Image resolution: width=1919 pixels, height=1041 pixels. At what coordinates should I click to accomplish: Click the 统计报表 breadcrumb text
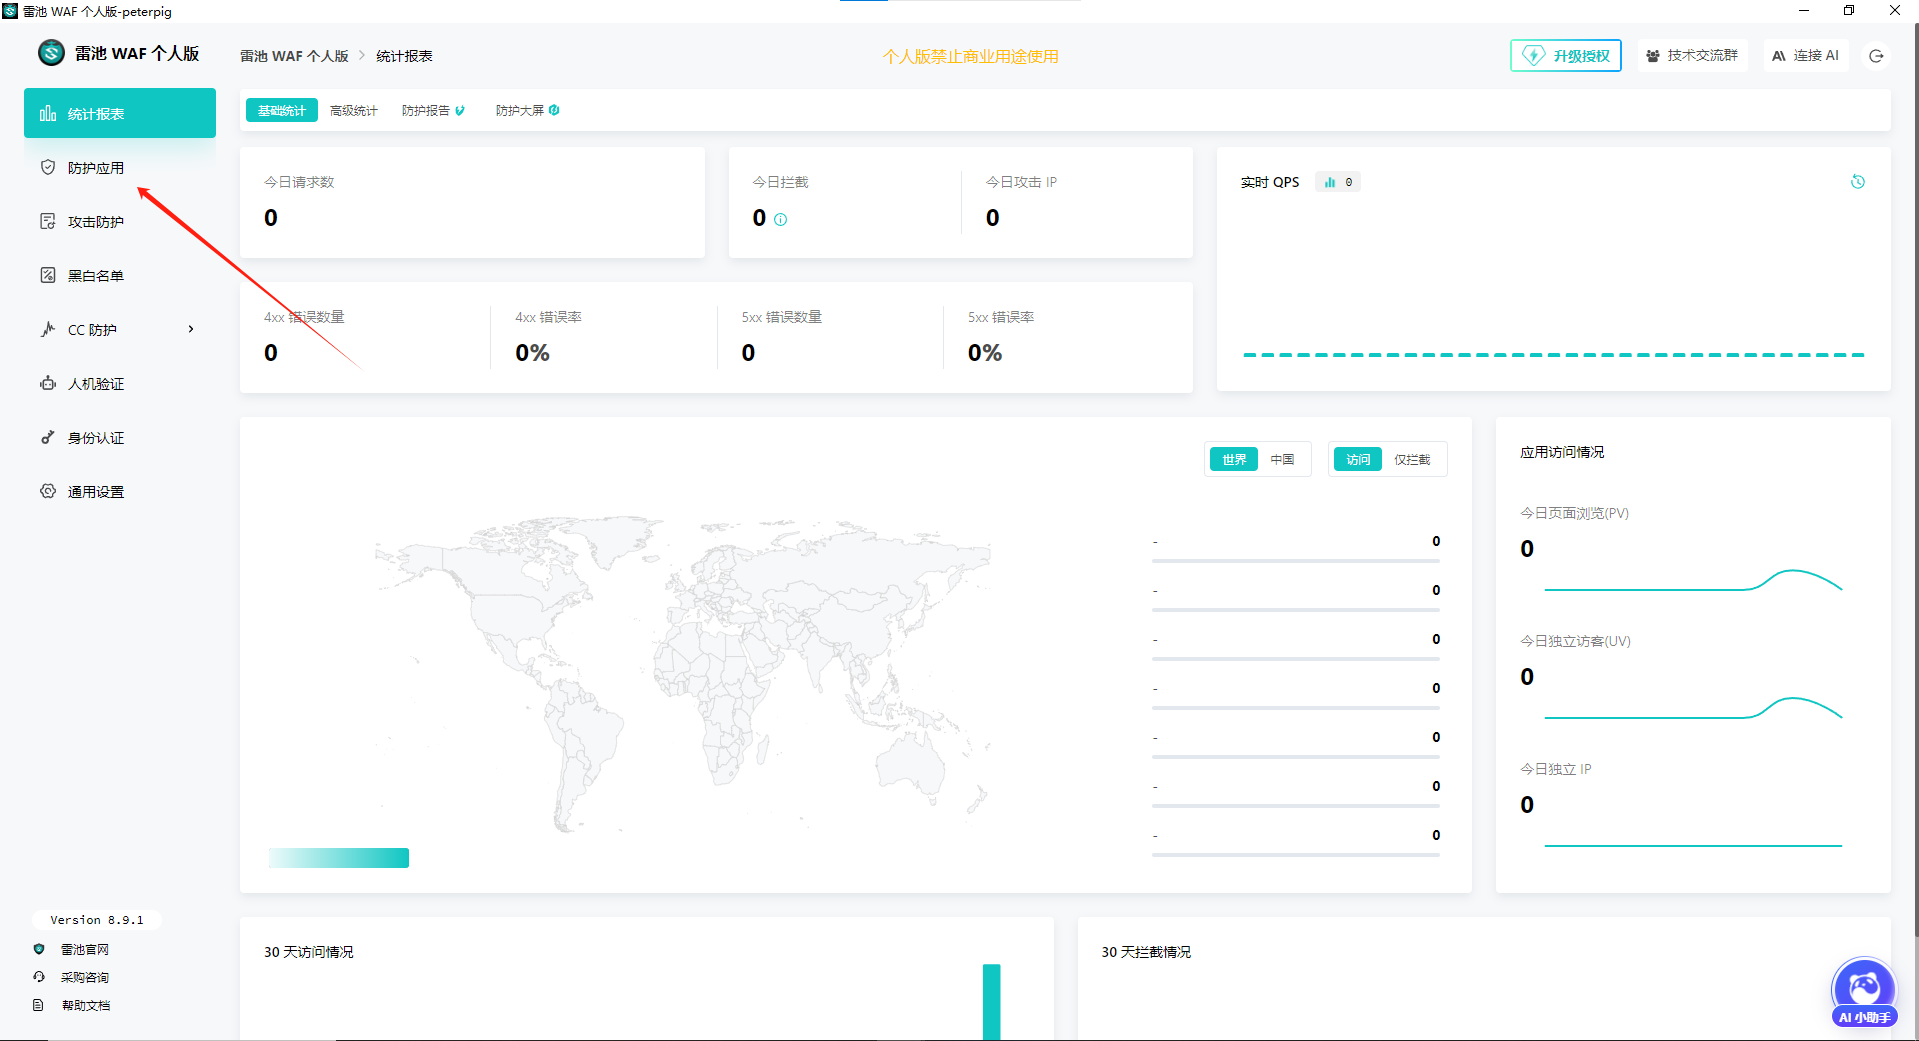tap(404, 56)
